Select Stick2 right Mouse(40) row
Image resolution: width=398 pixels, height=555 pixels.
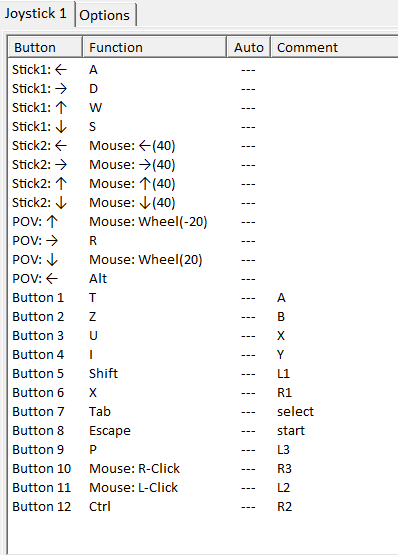point(203,165)
